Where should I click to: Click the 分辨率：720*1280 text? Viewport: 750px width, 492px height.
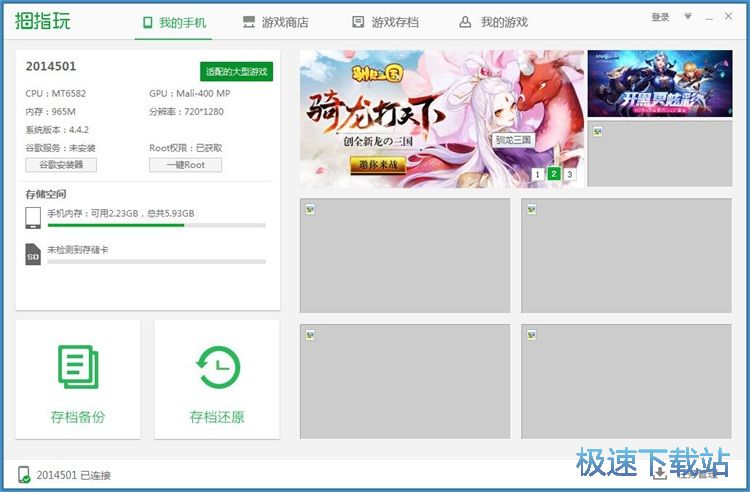click(187, 111)
